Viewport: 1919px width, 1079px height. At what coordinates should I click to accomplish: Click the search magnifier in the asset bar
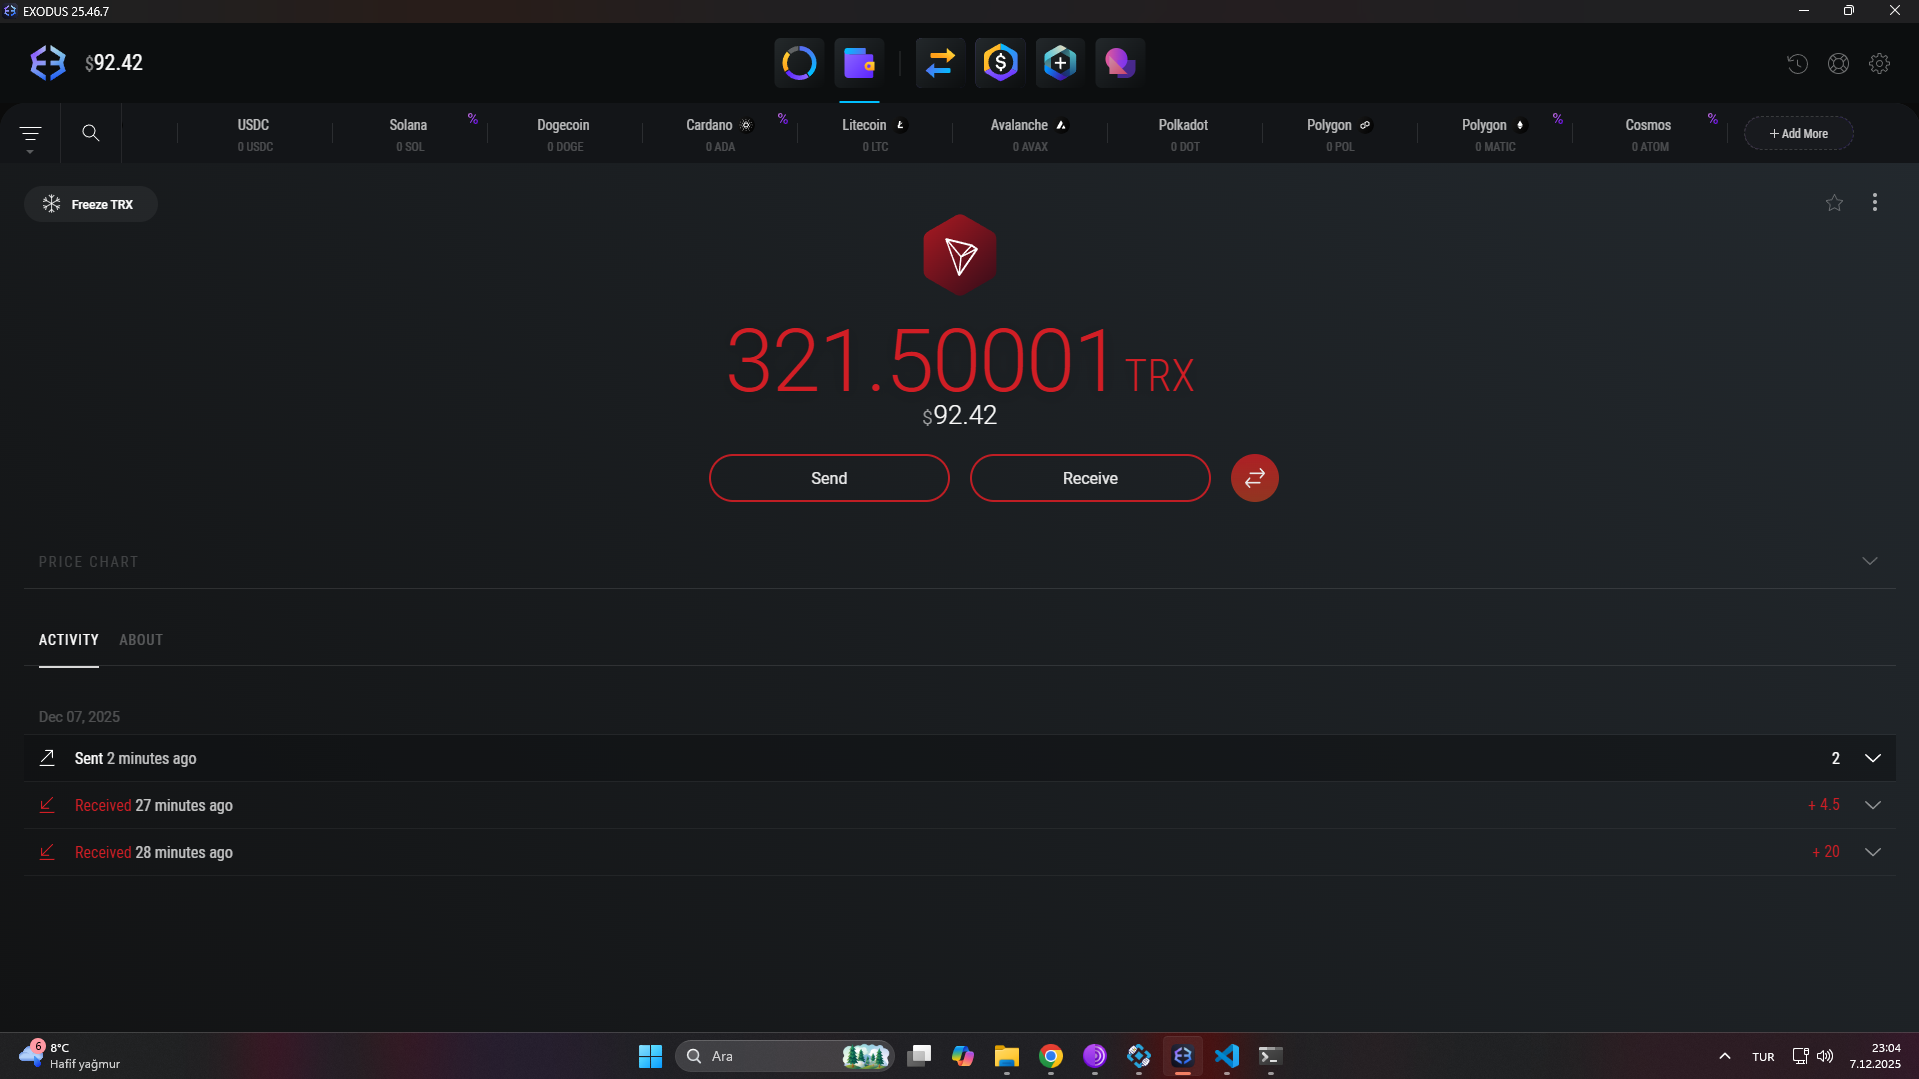(x=90, y=133)
